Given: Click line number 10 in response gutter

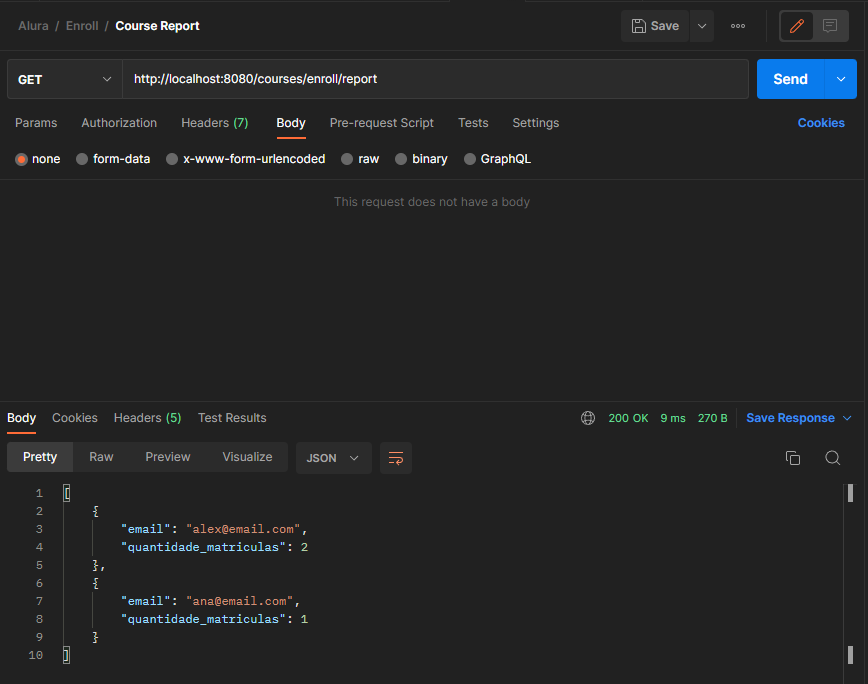Looking at the screenshot, I should click(x=35, y=655).
